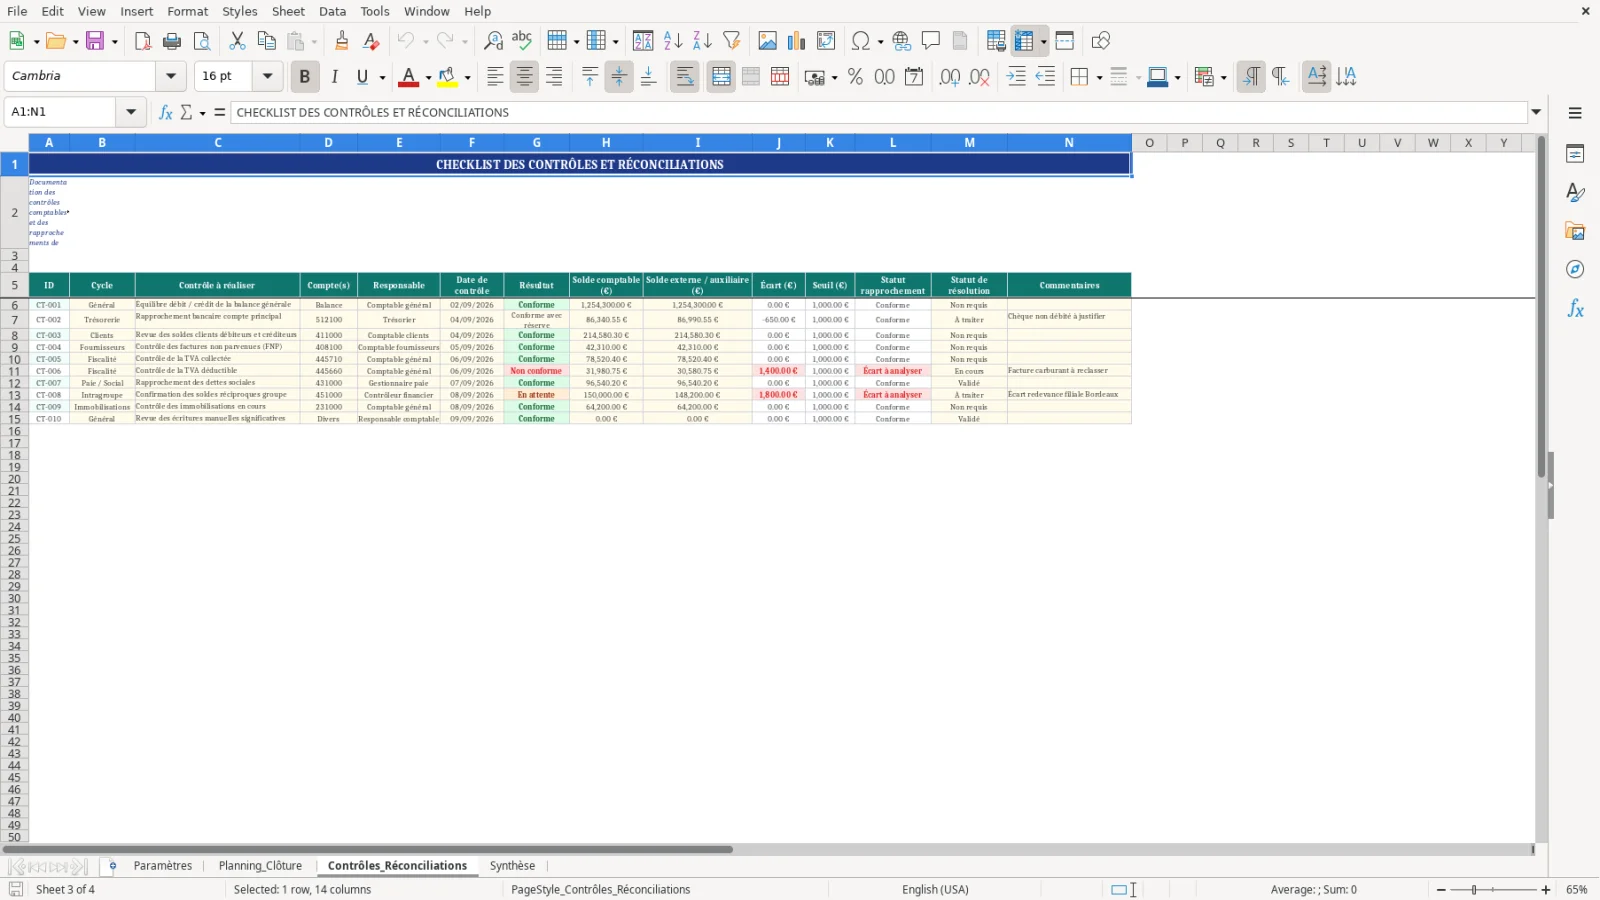
Task: Switch to the Synthèse sheet tab
Action: pyautogui.click(x=512, y=866)
